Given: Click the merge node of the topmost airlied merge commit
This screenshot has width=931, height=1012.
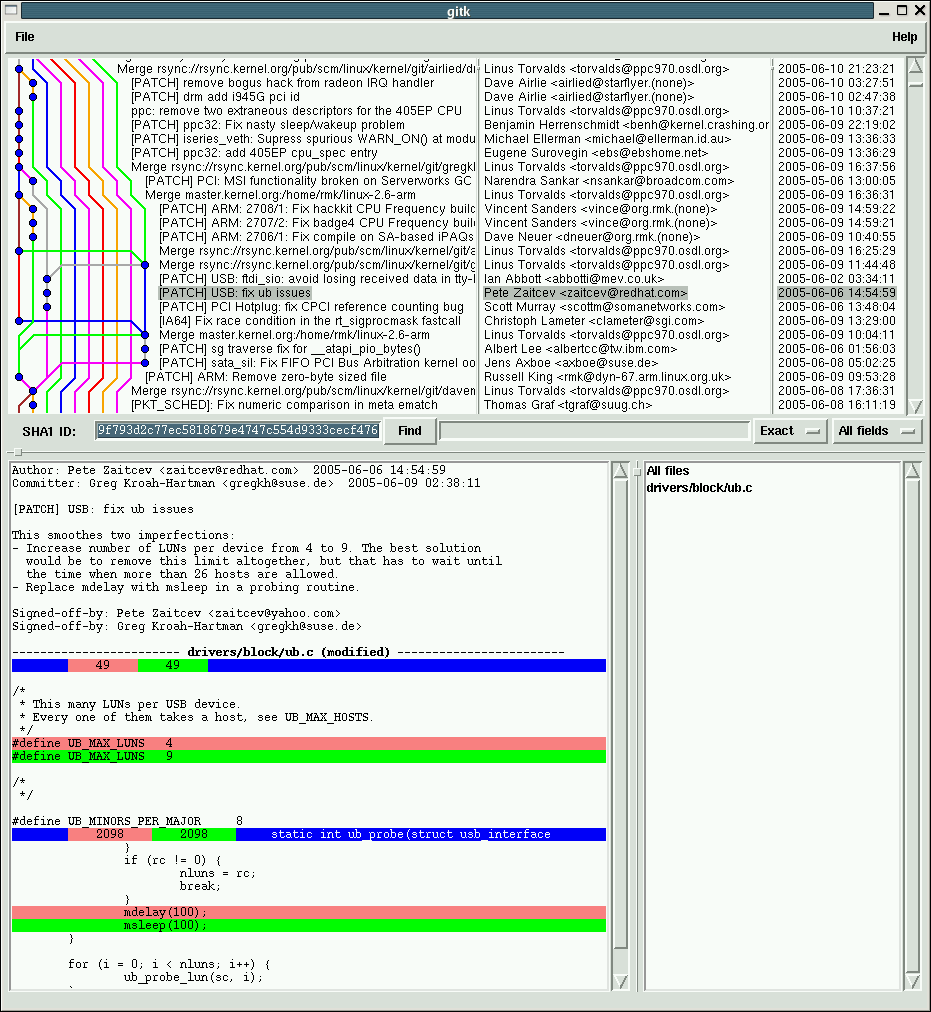Looking at the screenshot, I should [19, 69].
